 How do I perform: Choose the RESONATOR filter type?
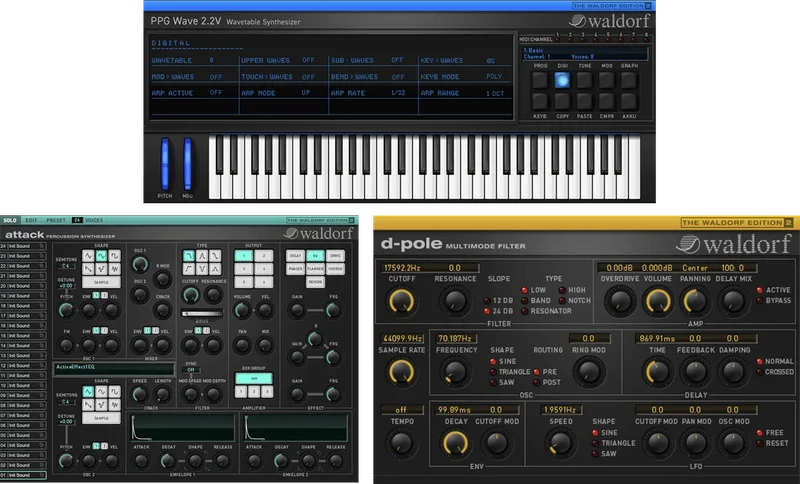(524, 311)
